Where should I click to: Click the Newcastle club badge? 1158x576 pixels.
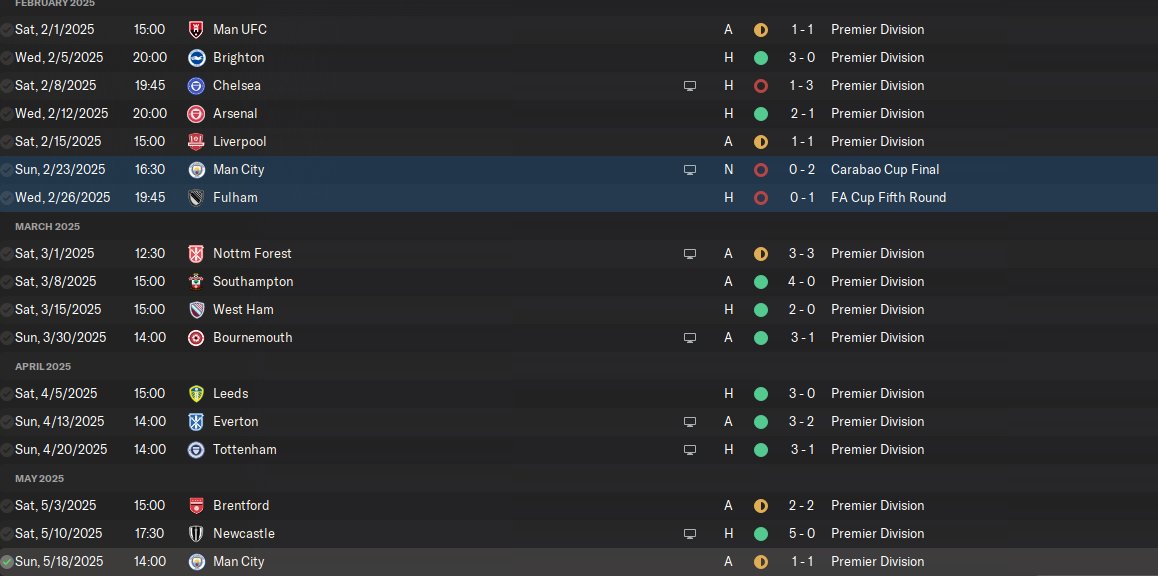pyautogui.click(x=196, y=534)
